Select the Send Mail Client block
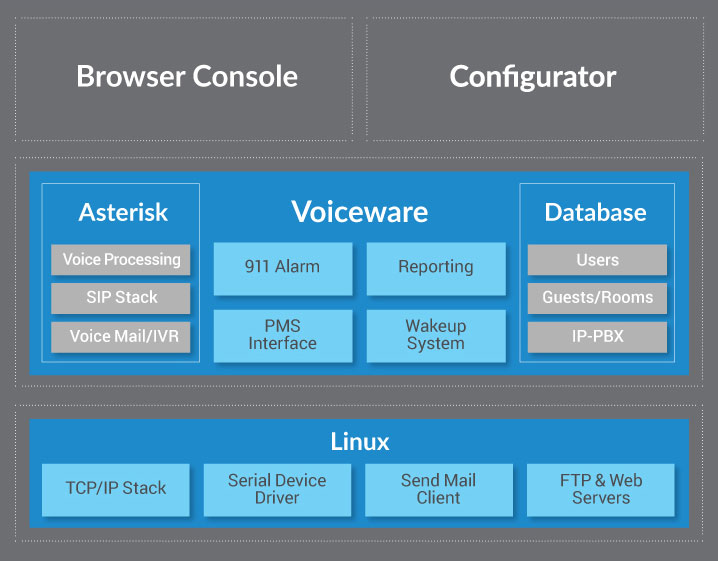This screenshot has width=718, height=561. click(x=439, y=490)
